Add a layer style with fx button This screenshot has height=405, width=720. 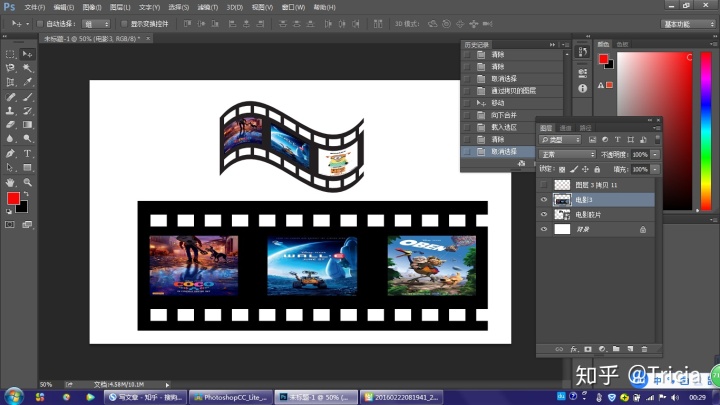(x=574, y=349)
